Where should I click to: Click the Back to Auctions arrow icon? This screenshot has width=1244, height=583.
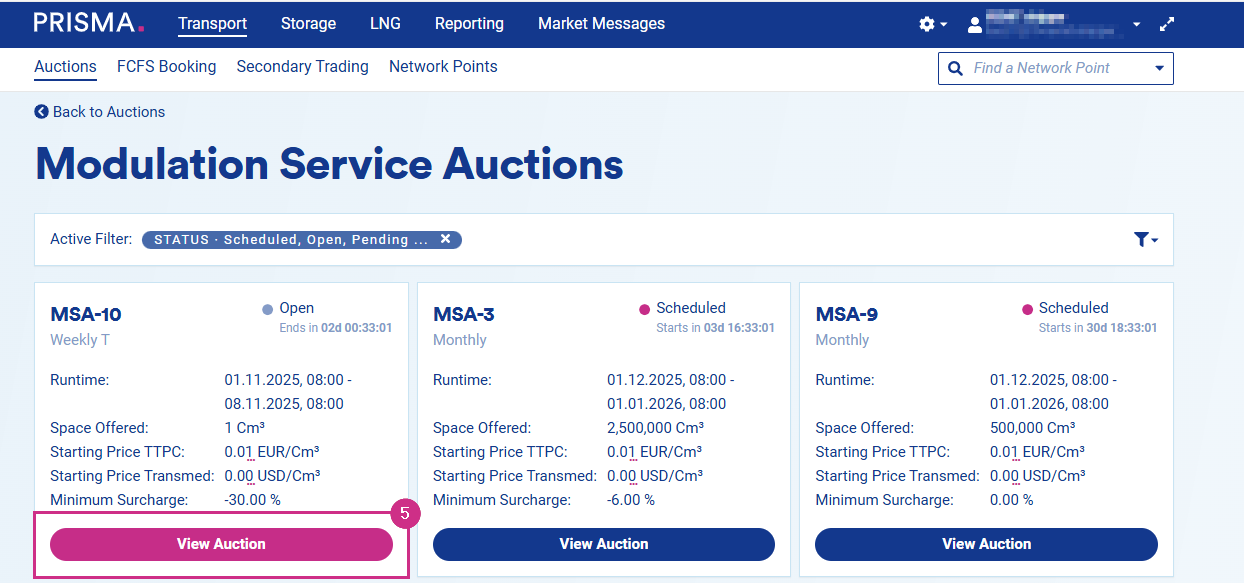point(41,112)
